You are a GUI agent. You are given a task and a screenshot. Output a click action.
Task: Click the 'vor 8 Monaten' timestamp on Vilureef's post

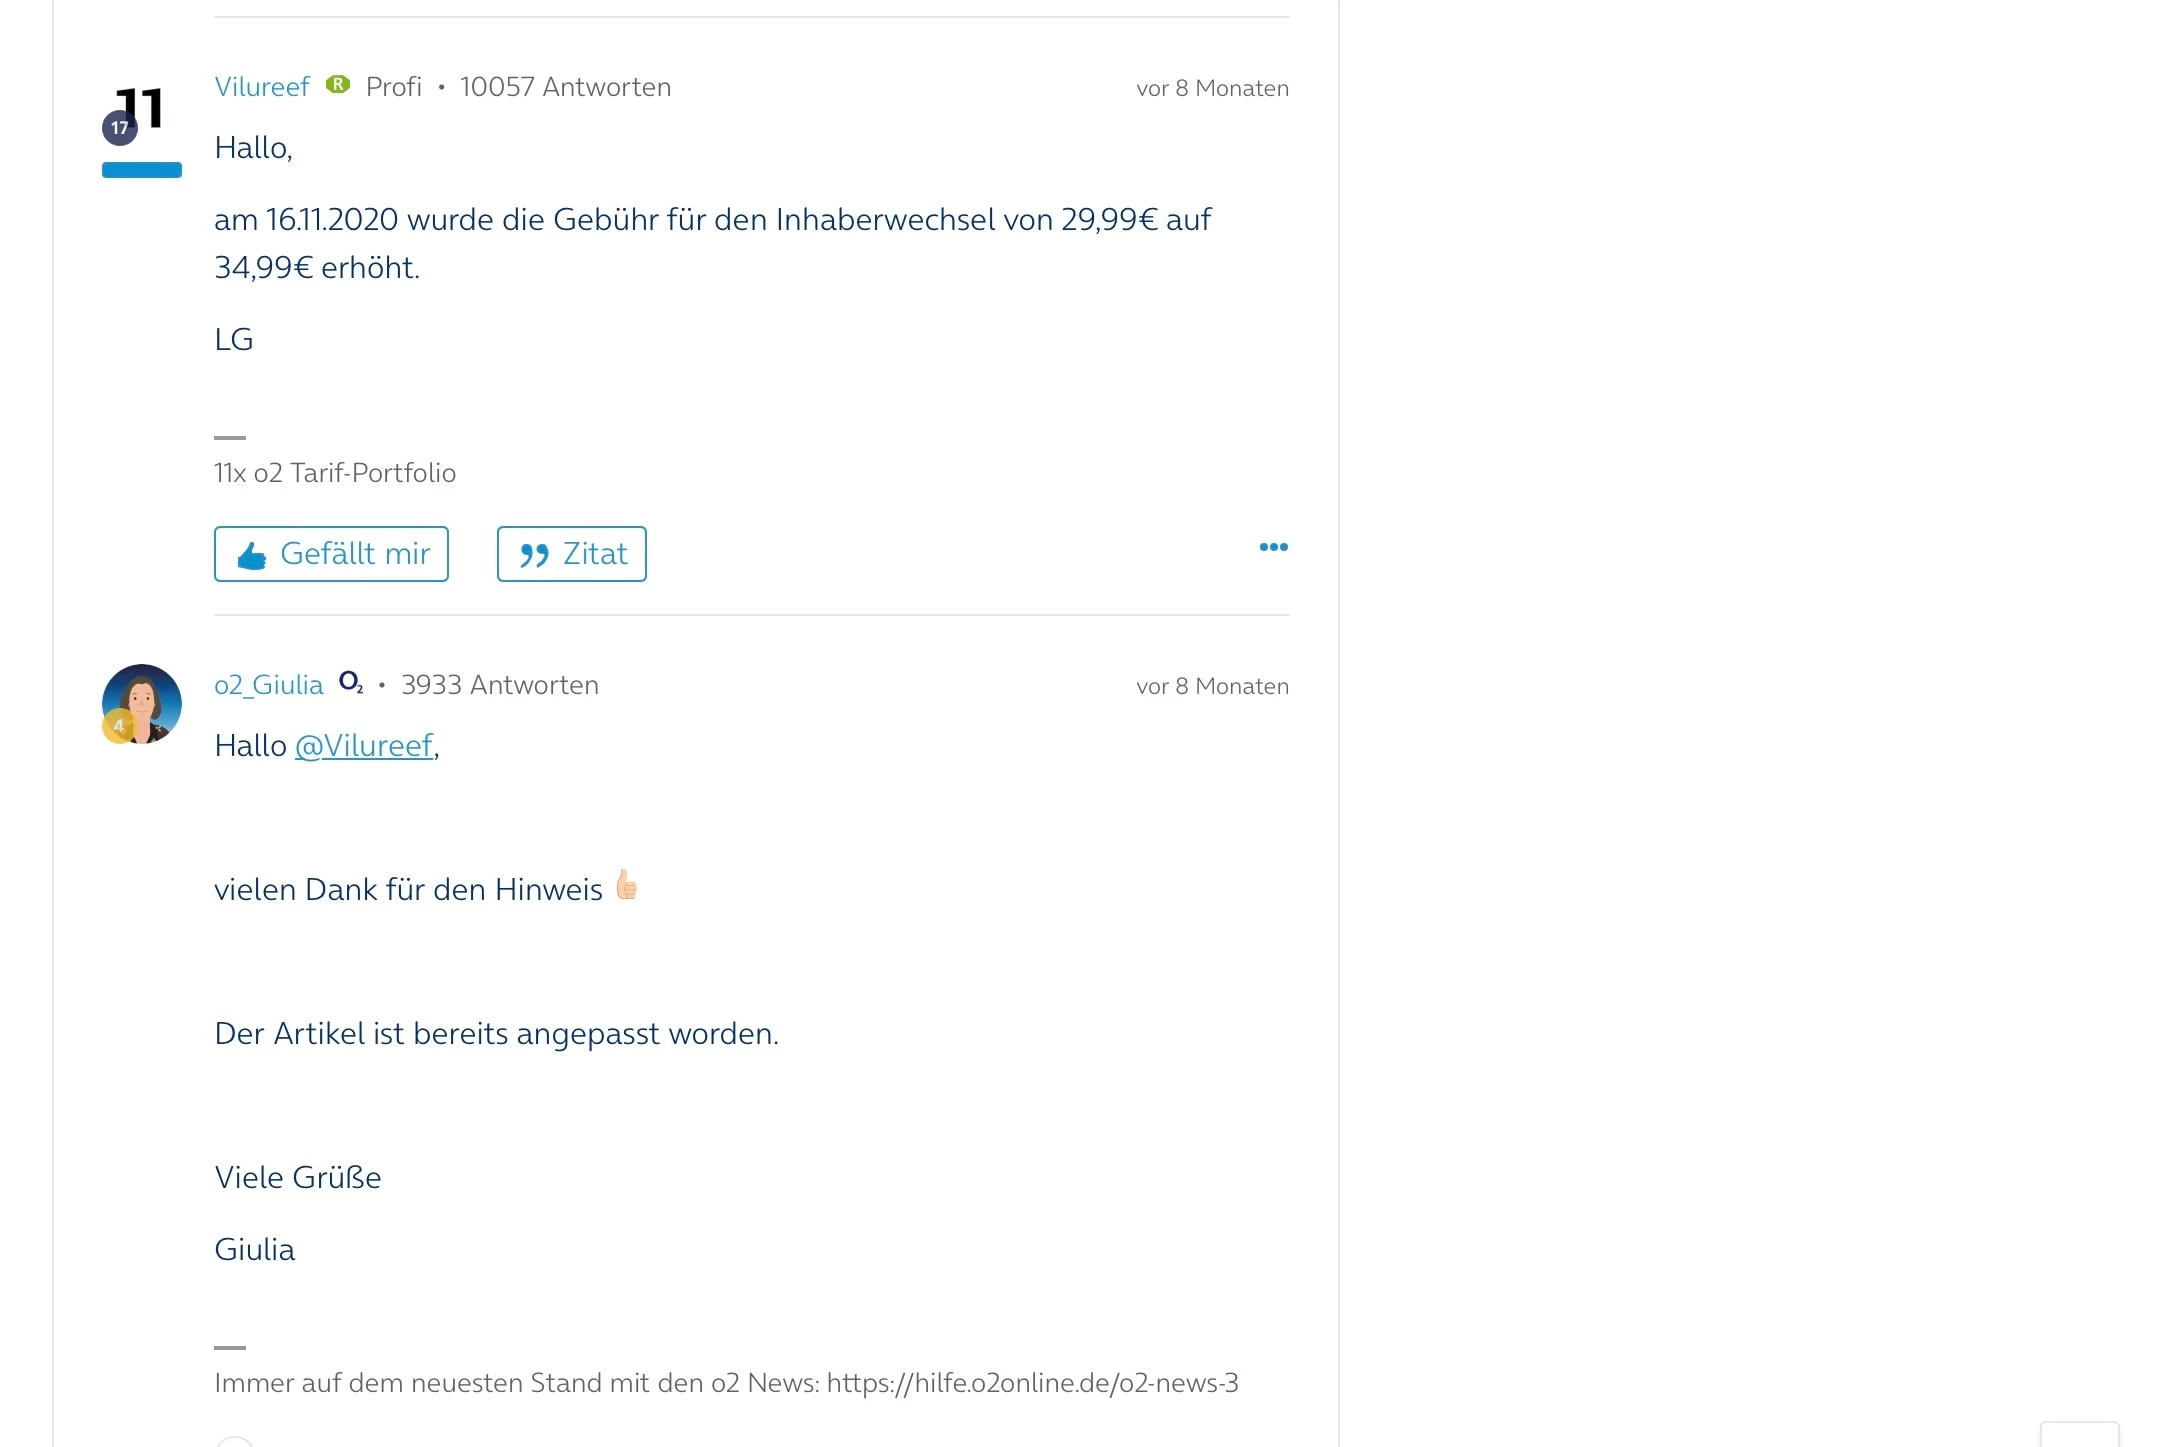(1212, 89)
